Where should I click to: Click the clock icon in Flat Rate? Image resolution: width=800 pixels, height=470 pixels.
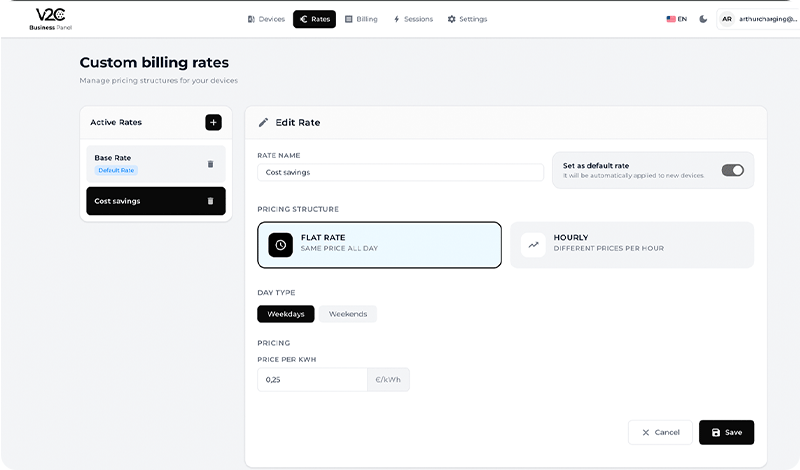(281, 245)
